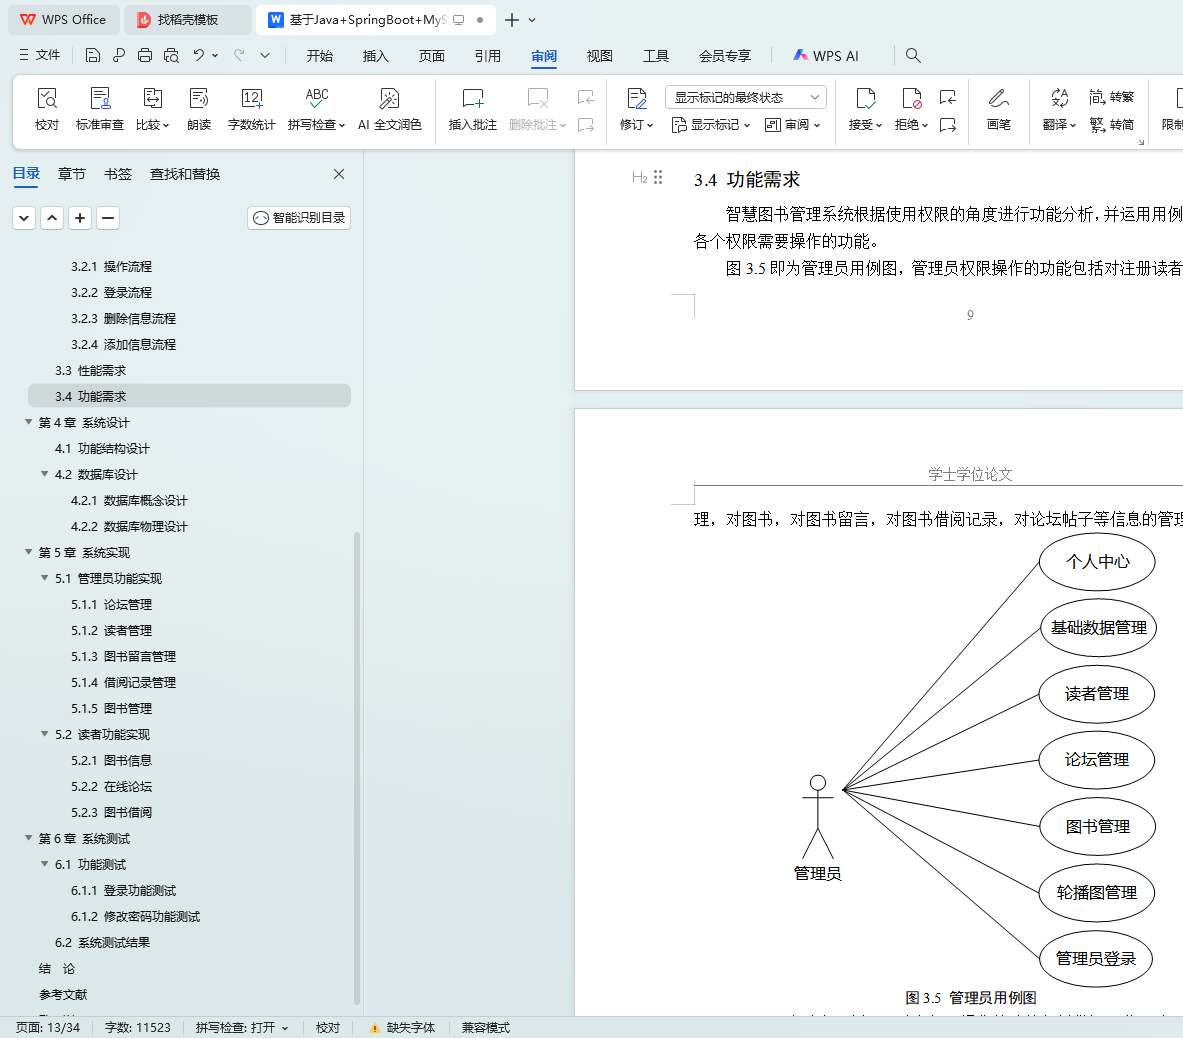Collapse the 第 4 章 系统设计 tree node
Screen dimensions: 1183x1038
click(x=29, y=422)
